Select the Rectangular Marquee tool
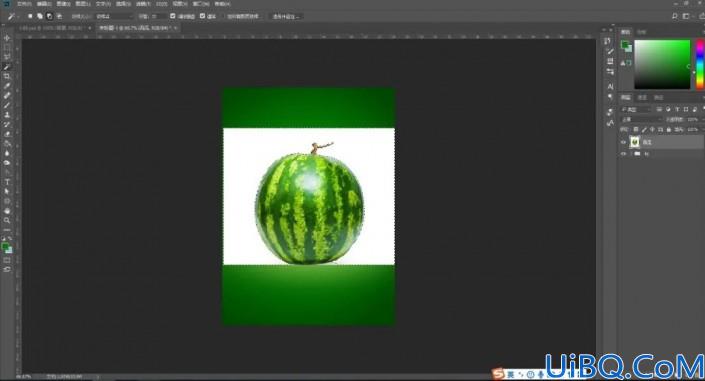Screen dimensions: 705x381 (x=7, y=48)
